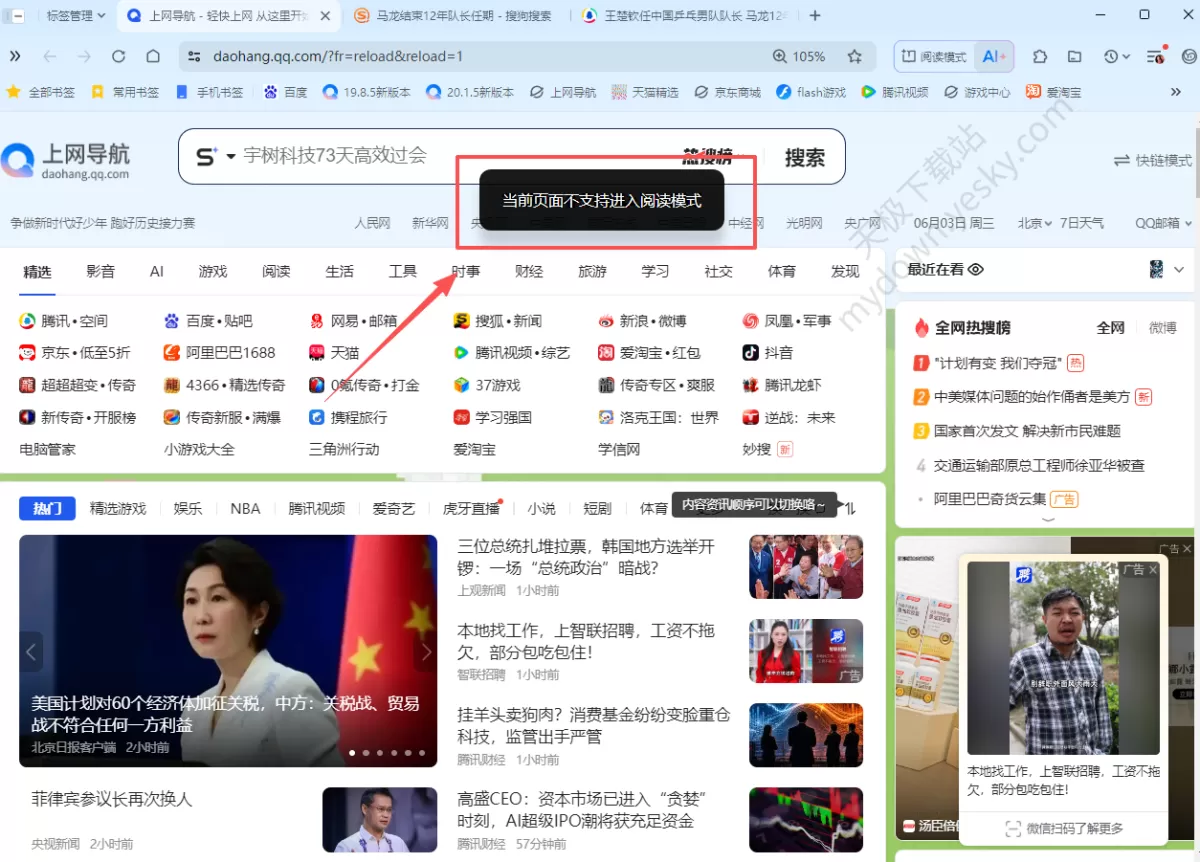Open the 光明网 link
Image resolution: width=1200 pixels, height=862 pixels.
tap(804, 223)
